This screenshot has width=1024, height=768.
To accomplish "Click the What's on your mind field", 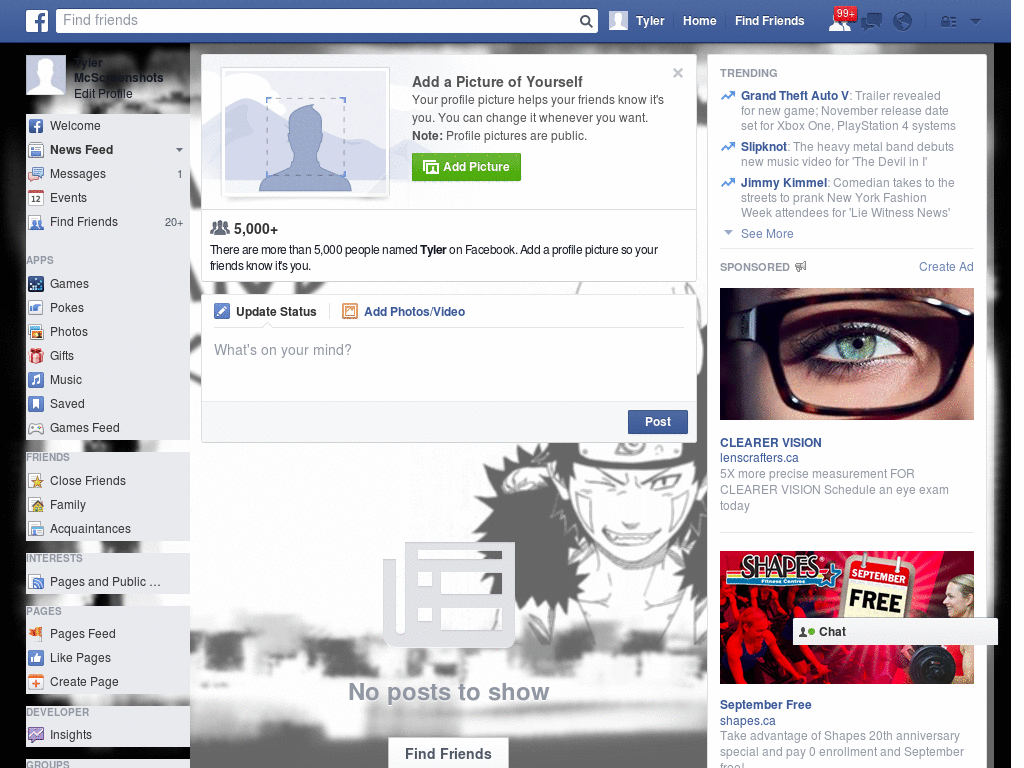I will 449,366.
